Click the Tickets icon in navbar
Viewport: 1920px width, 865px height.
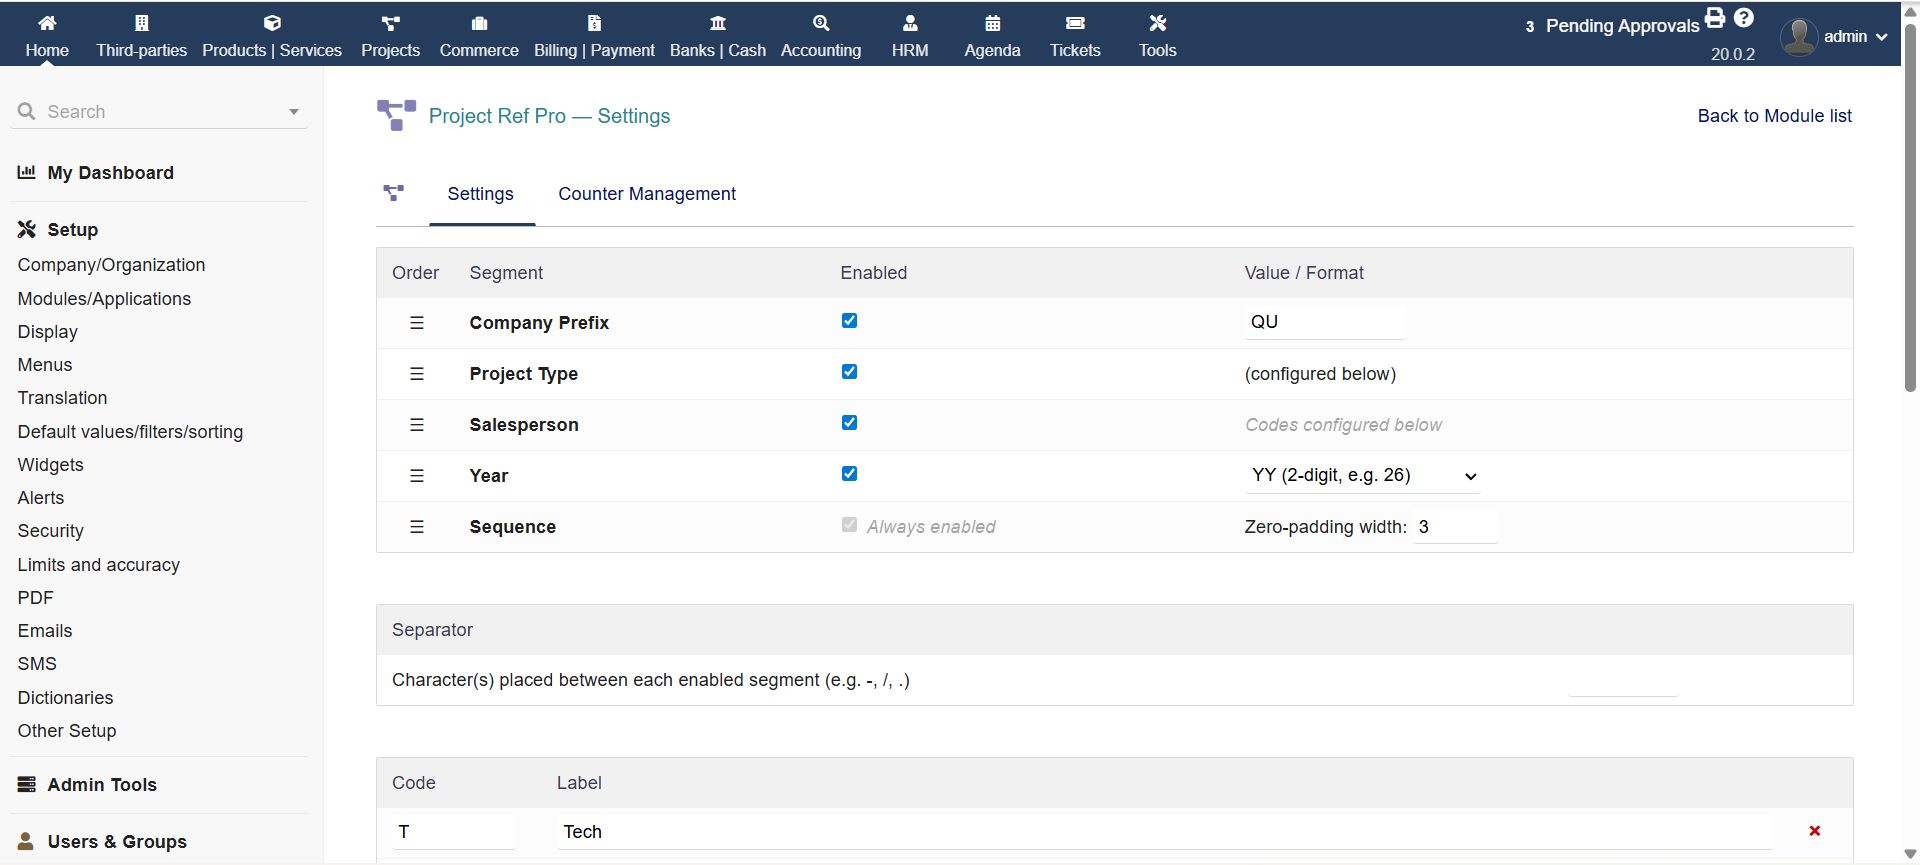[x=1075, y=23]
